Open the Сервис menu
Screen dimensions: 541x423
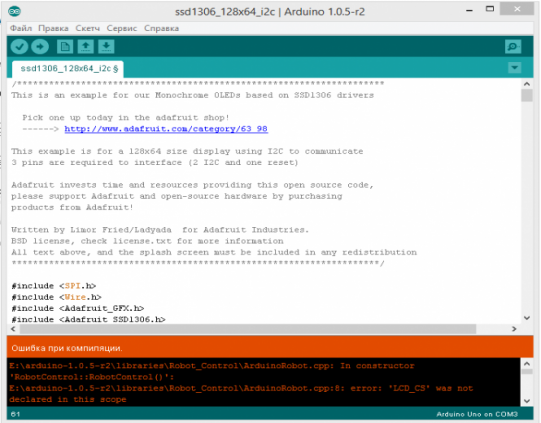point(121,28)
